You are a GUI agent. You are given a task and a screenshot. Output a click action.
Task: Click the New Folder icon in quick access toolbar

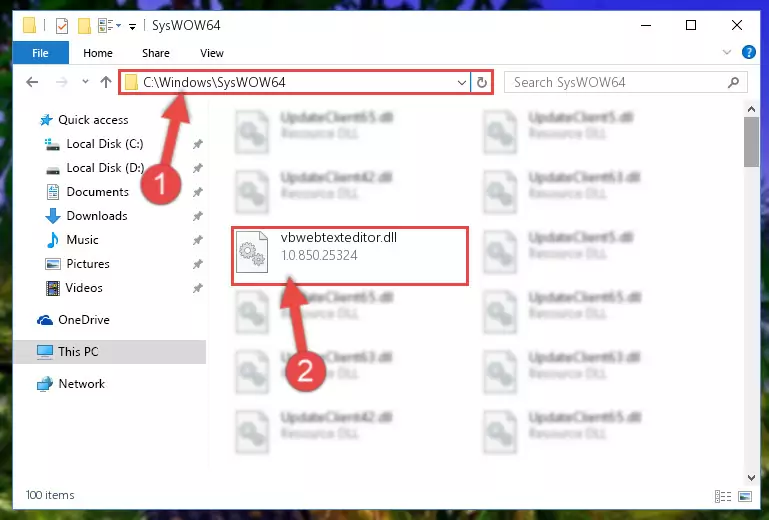(84, 26)
